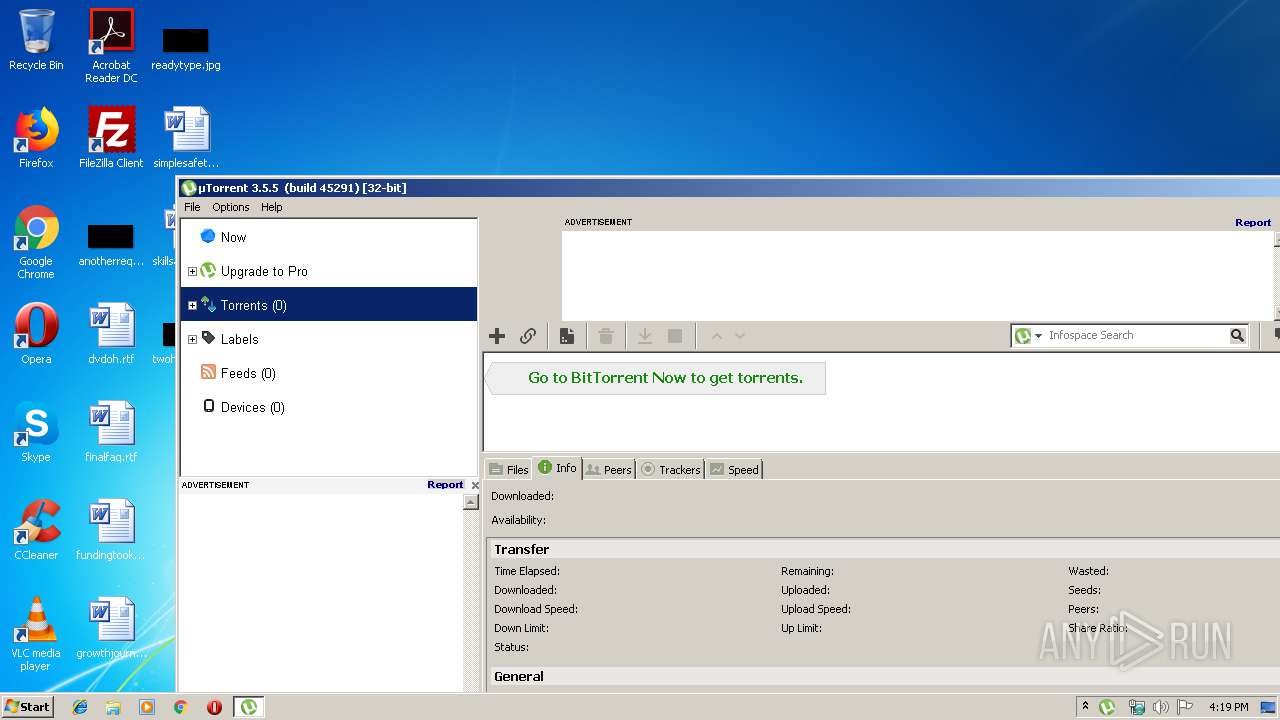Click the Recycle Bin desktop icon
1280x720 pixels.
[x=36, y=41]
